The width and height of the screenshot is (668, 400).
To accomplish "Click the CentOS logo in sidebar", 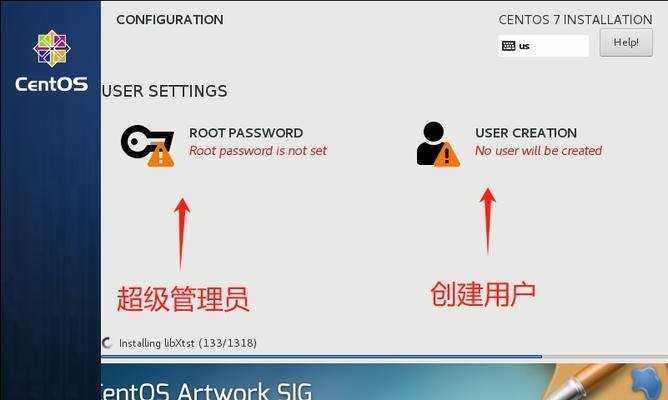I will click(52, 48).
